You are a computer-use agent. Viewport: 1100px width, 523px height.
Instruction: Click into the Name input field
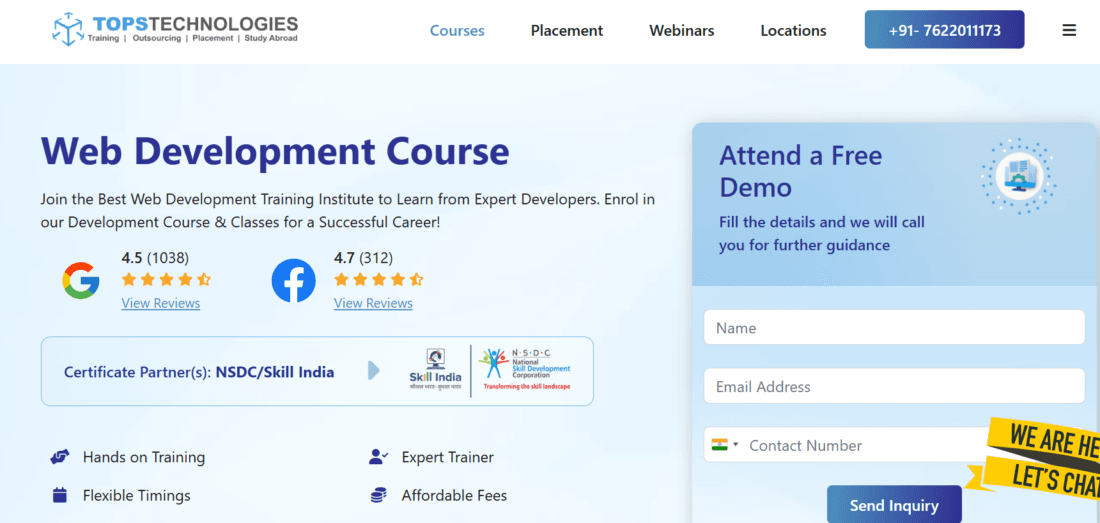pyautogui.click(x=894, y=328)
